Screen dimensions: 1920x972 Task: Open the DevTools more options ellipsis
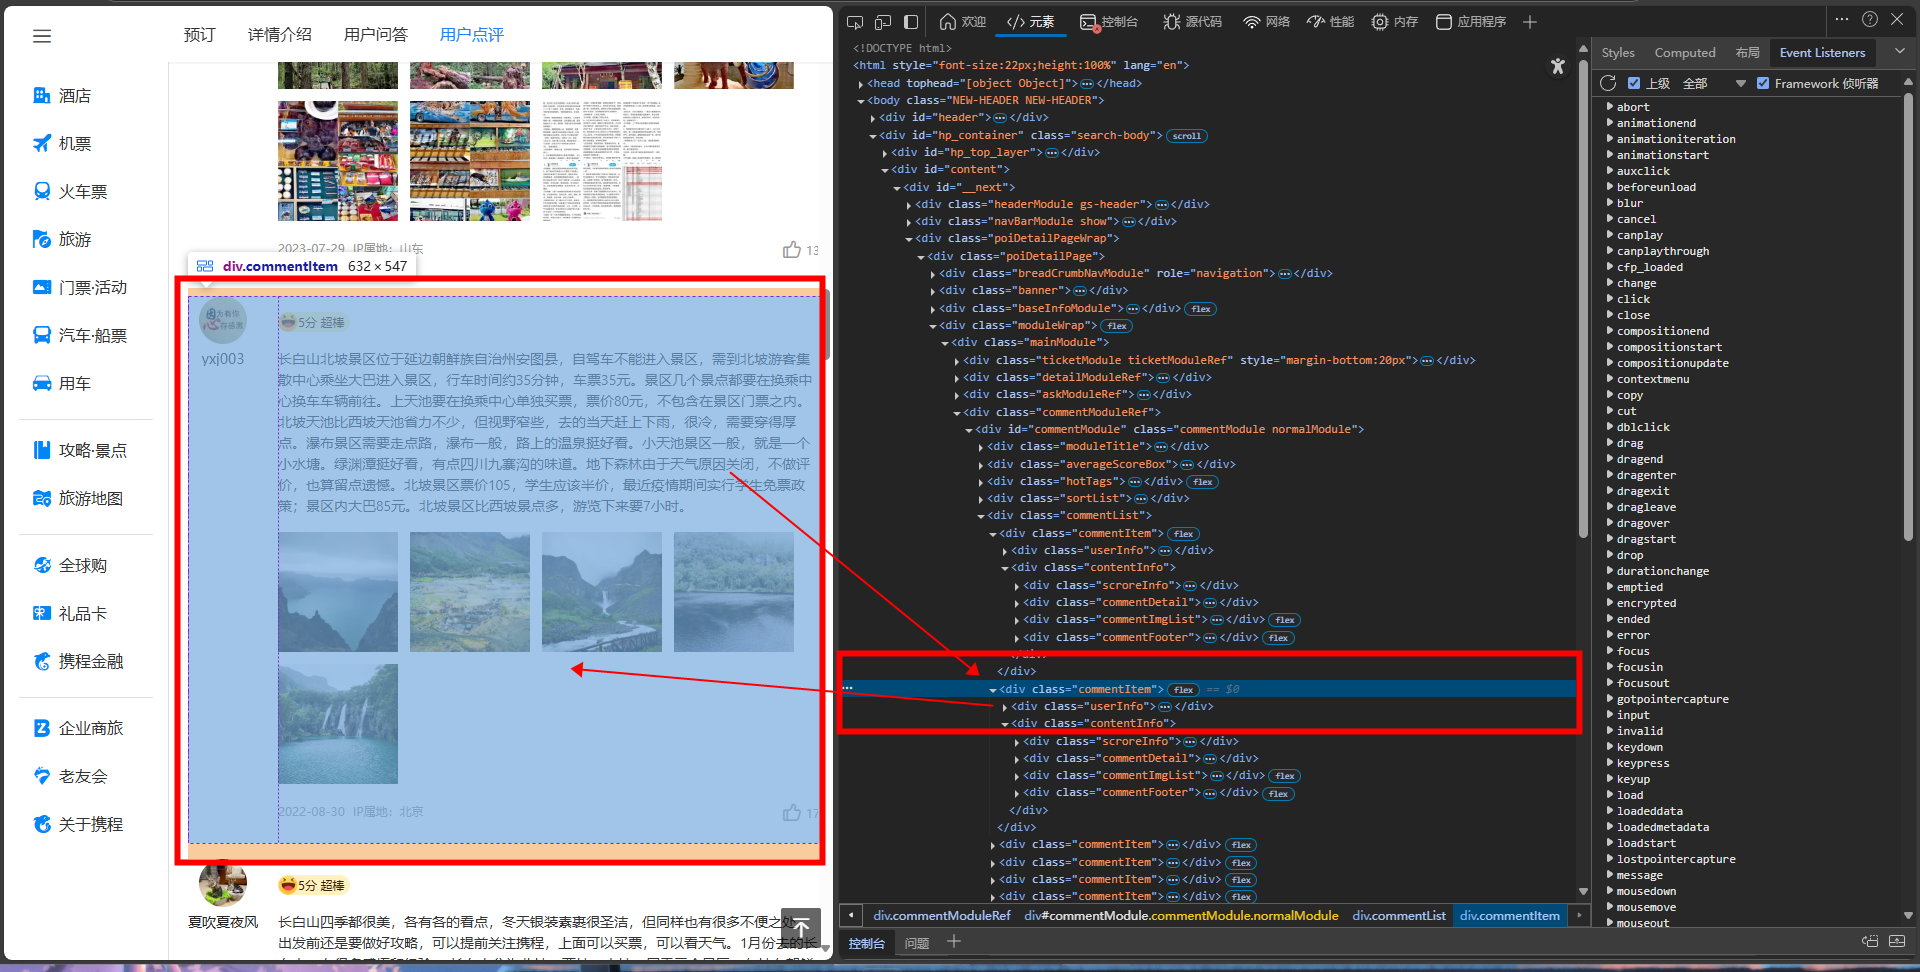tap(1842, 19)
